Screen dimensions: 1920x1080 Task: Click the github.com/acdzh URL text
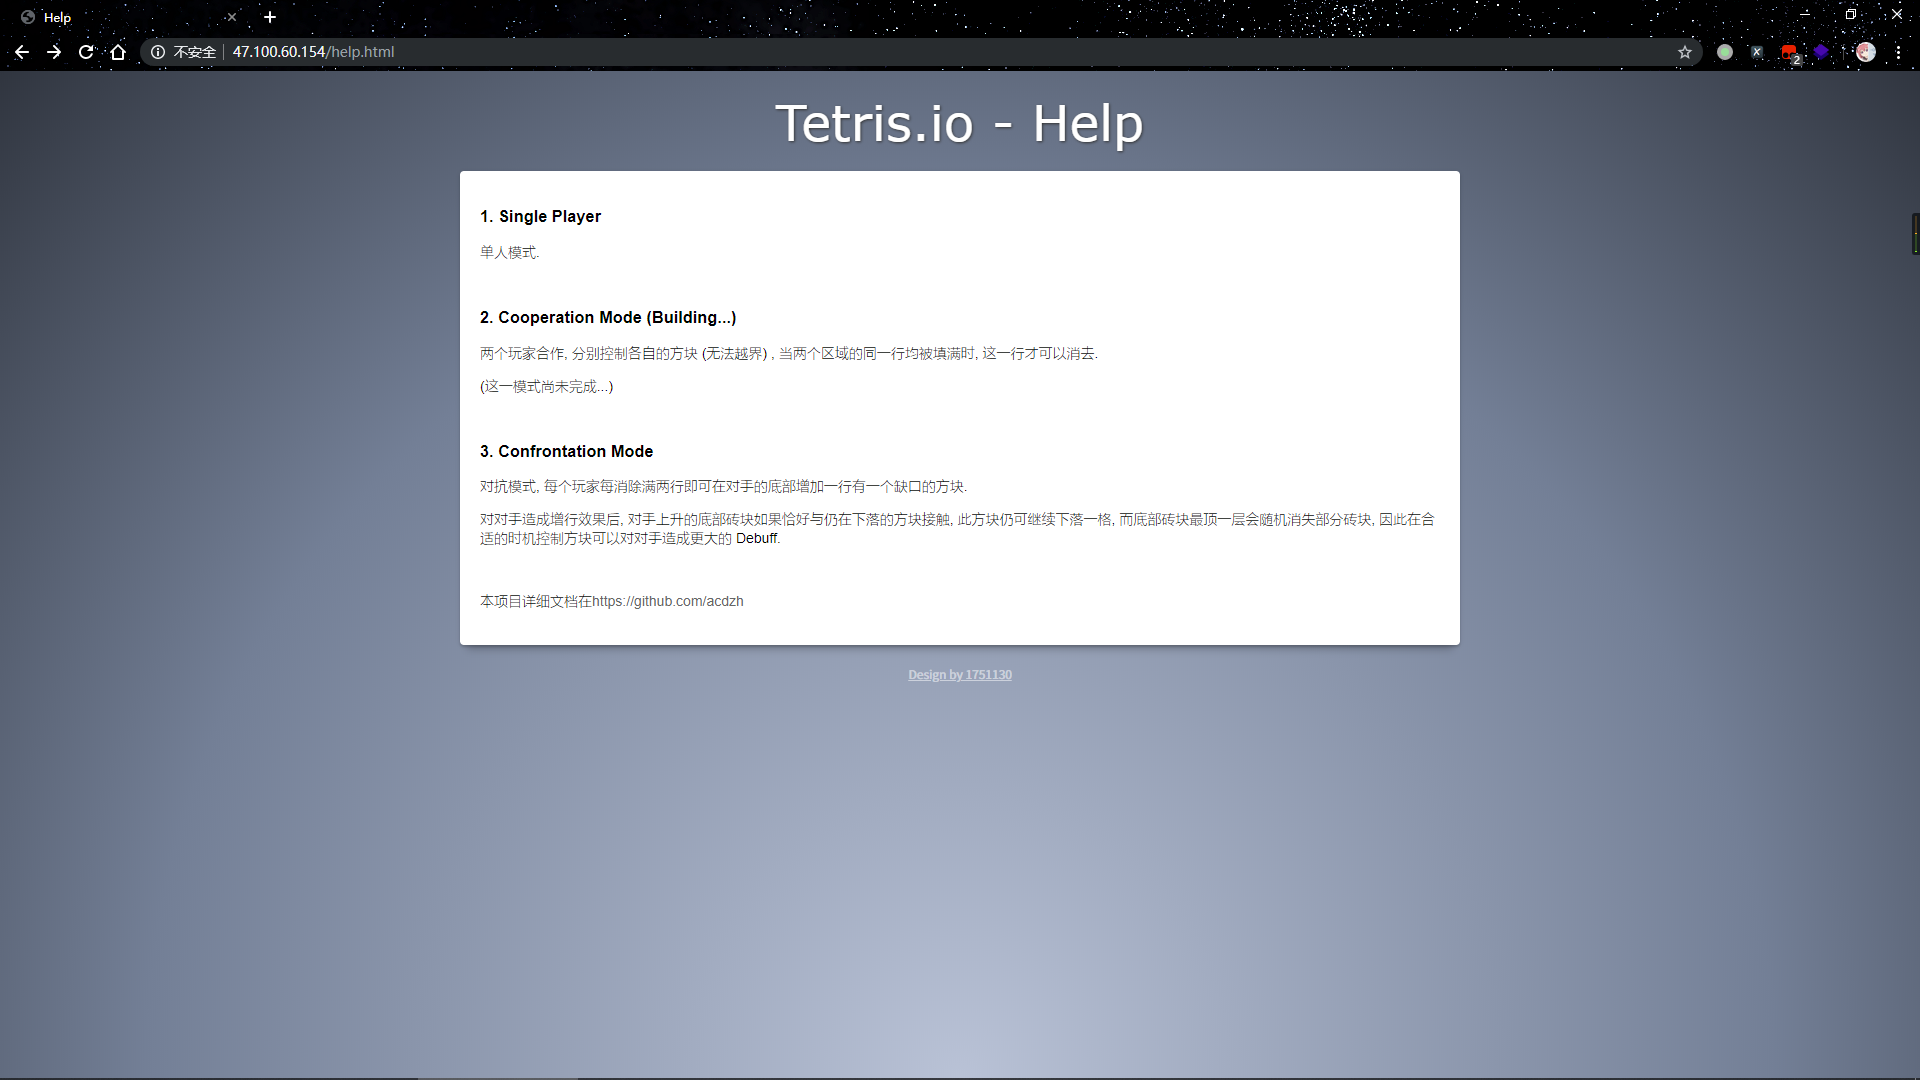(x=667, y=601)
